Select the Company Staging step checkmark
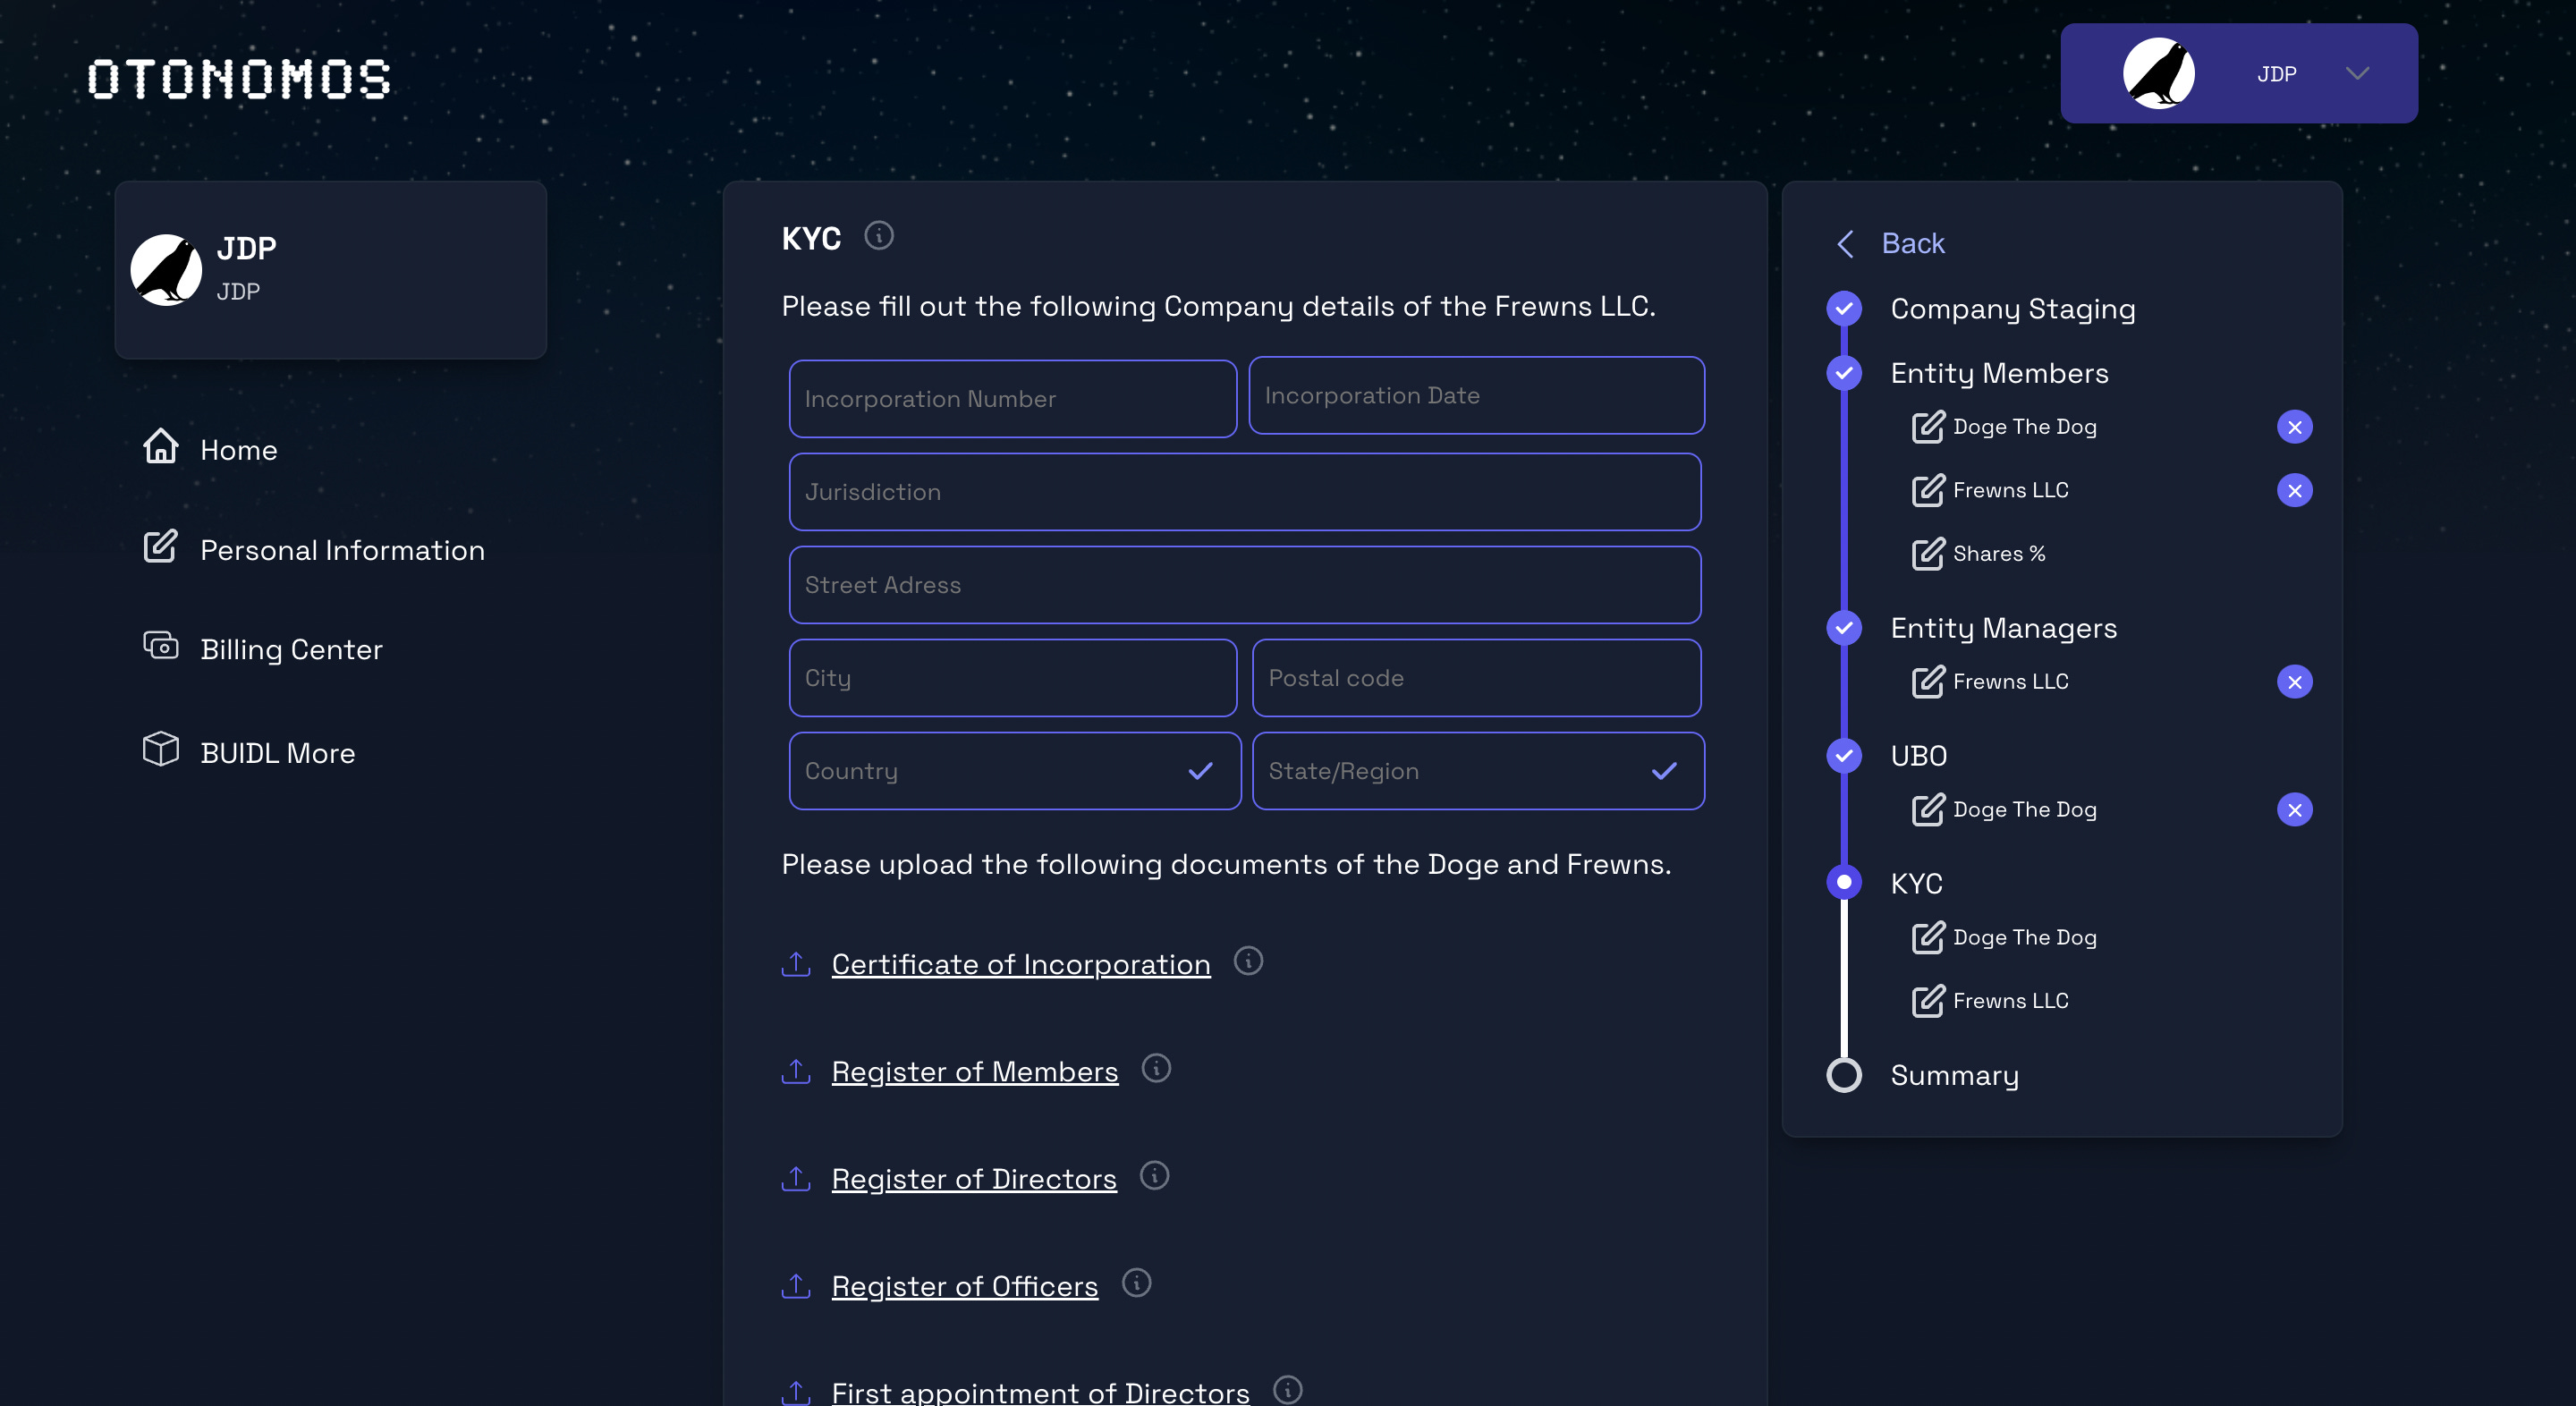Screen dimensions: 2576x1406 tap(1844, 309)
